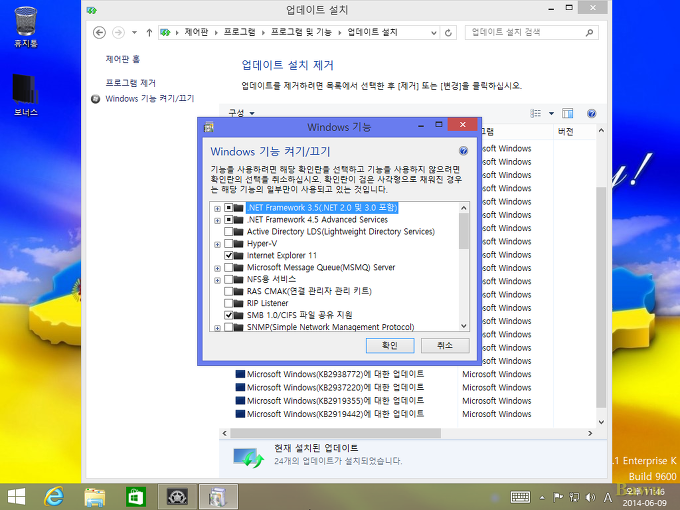Screen dimensions: 680x510
Task: Click the update list horizontal scrollbar
Action: click(336, 433)
